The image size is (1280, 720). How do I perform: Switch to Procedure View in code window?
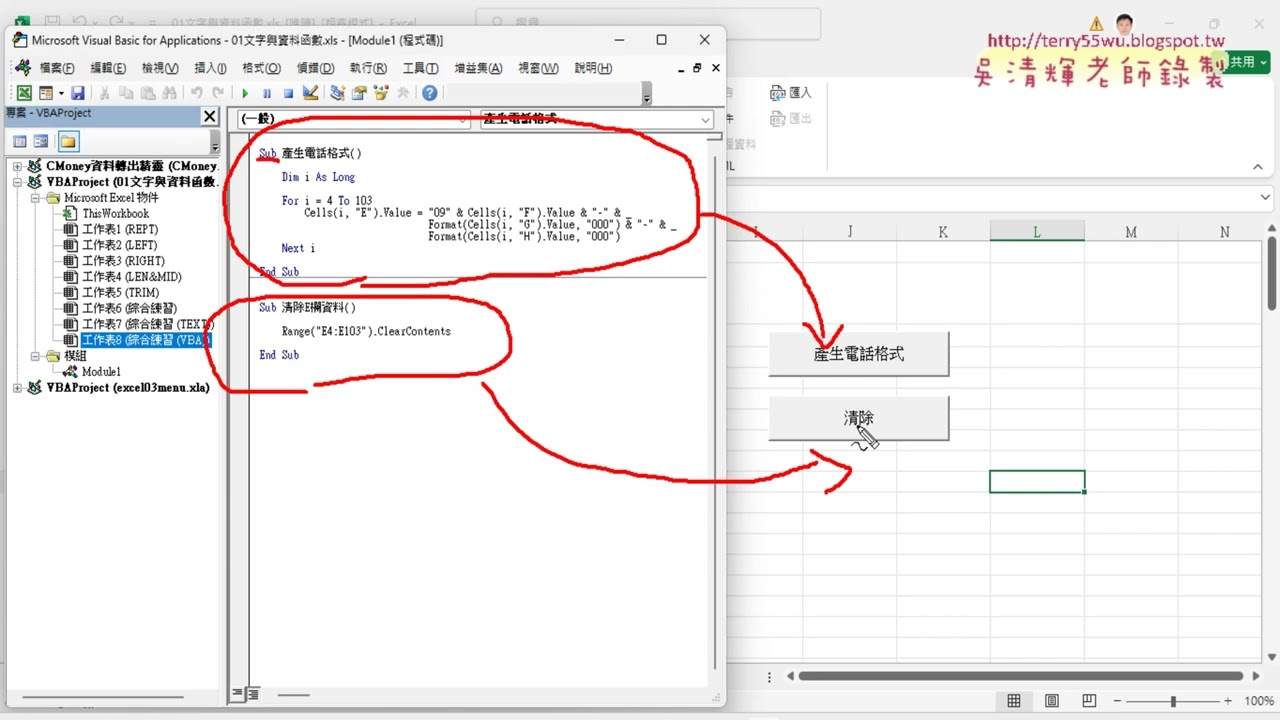tap(238, 693)
